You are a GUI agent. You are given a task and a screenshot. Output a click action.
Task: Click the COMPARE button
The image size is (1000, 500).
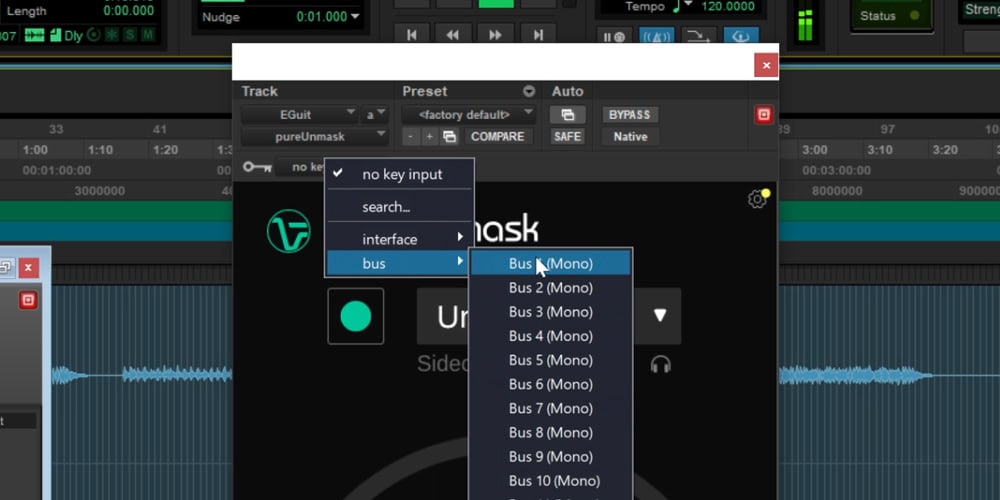[497, 136]
